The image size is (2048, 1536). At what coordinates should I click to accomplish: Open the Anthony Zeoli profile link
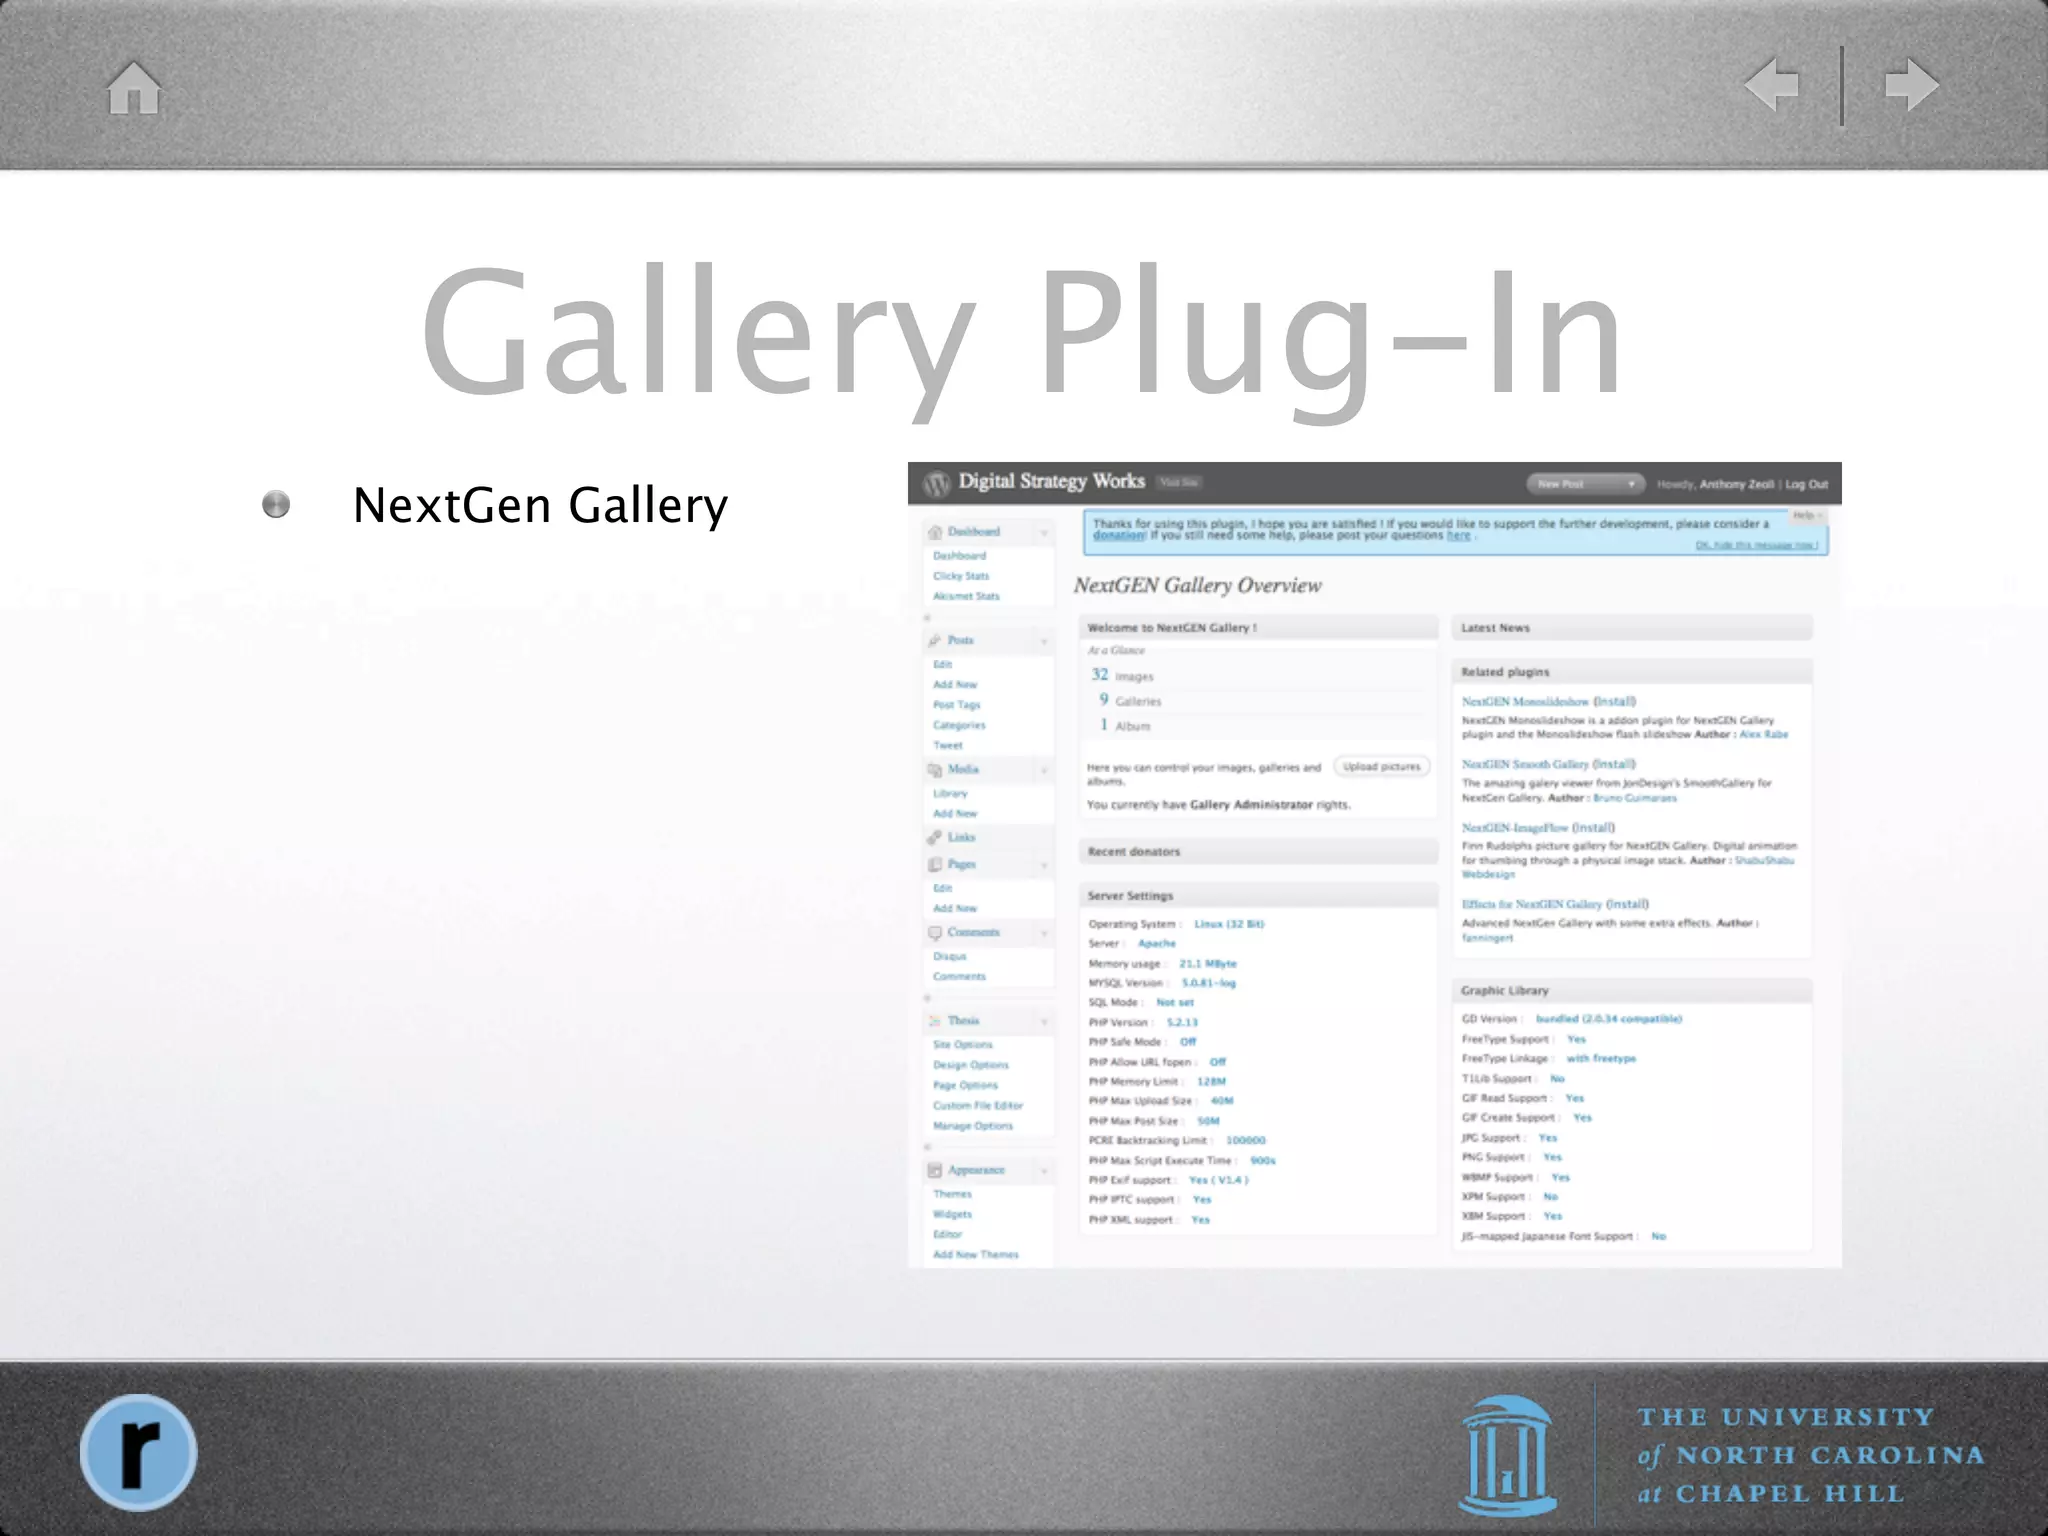(1736, 484)
